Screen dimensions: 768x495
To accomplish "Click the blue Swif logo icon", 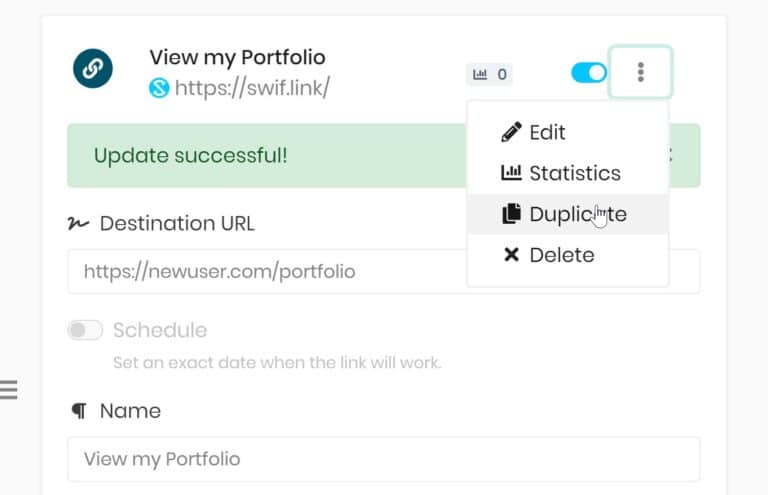I will [x=159, y=88].
